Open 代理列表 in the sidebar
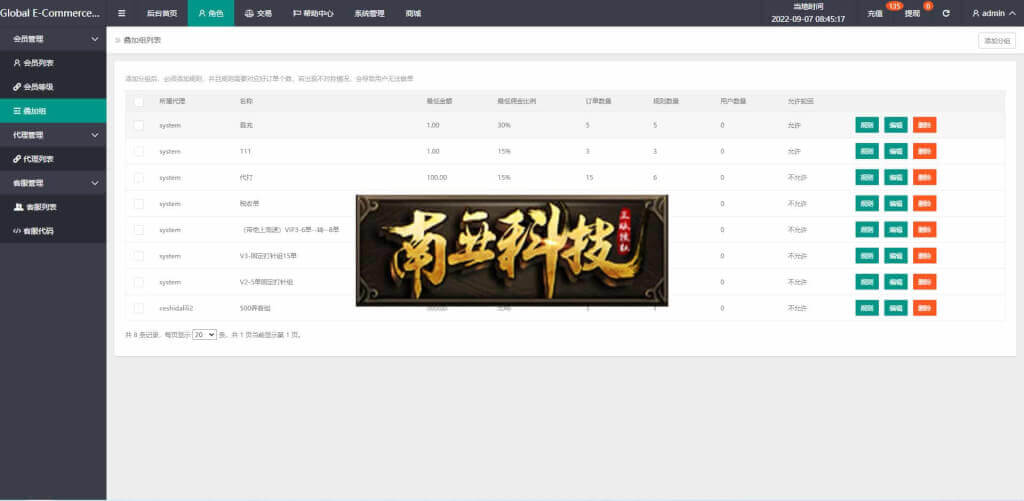1024x501 pixels. [x=53, y=159]
